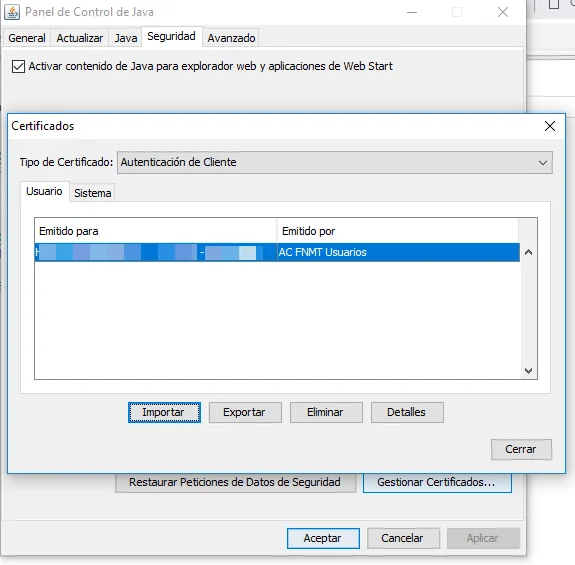Go to the General tab
The height and width of the screenshot is (565, 575).
[x=27, y=38]
